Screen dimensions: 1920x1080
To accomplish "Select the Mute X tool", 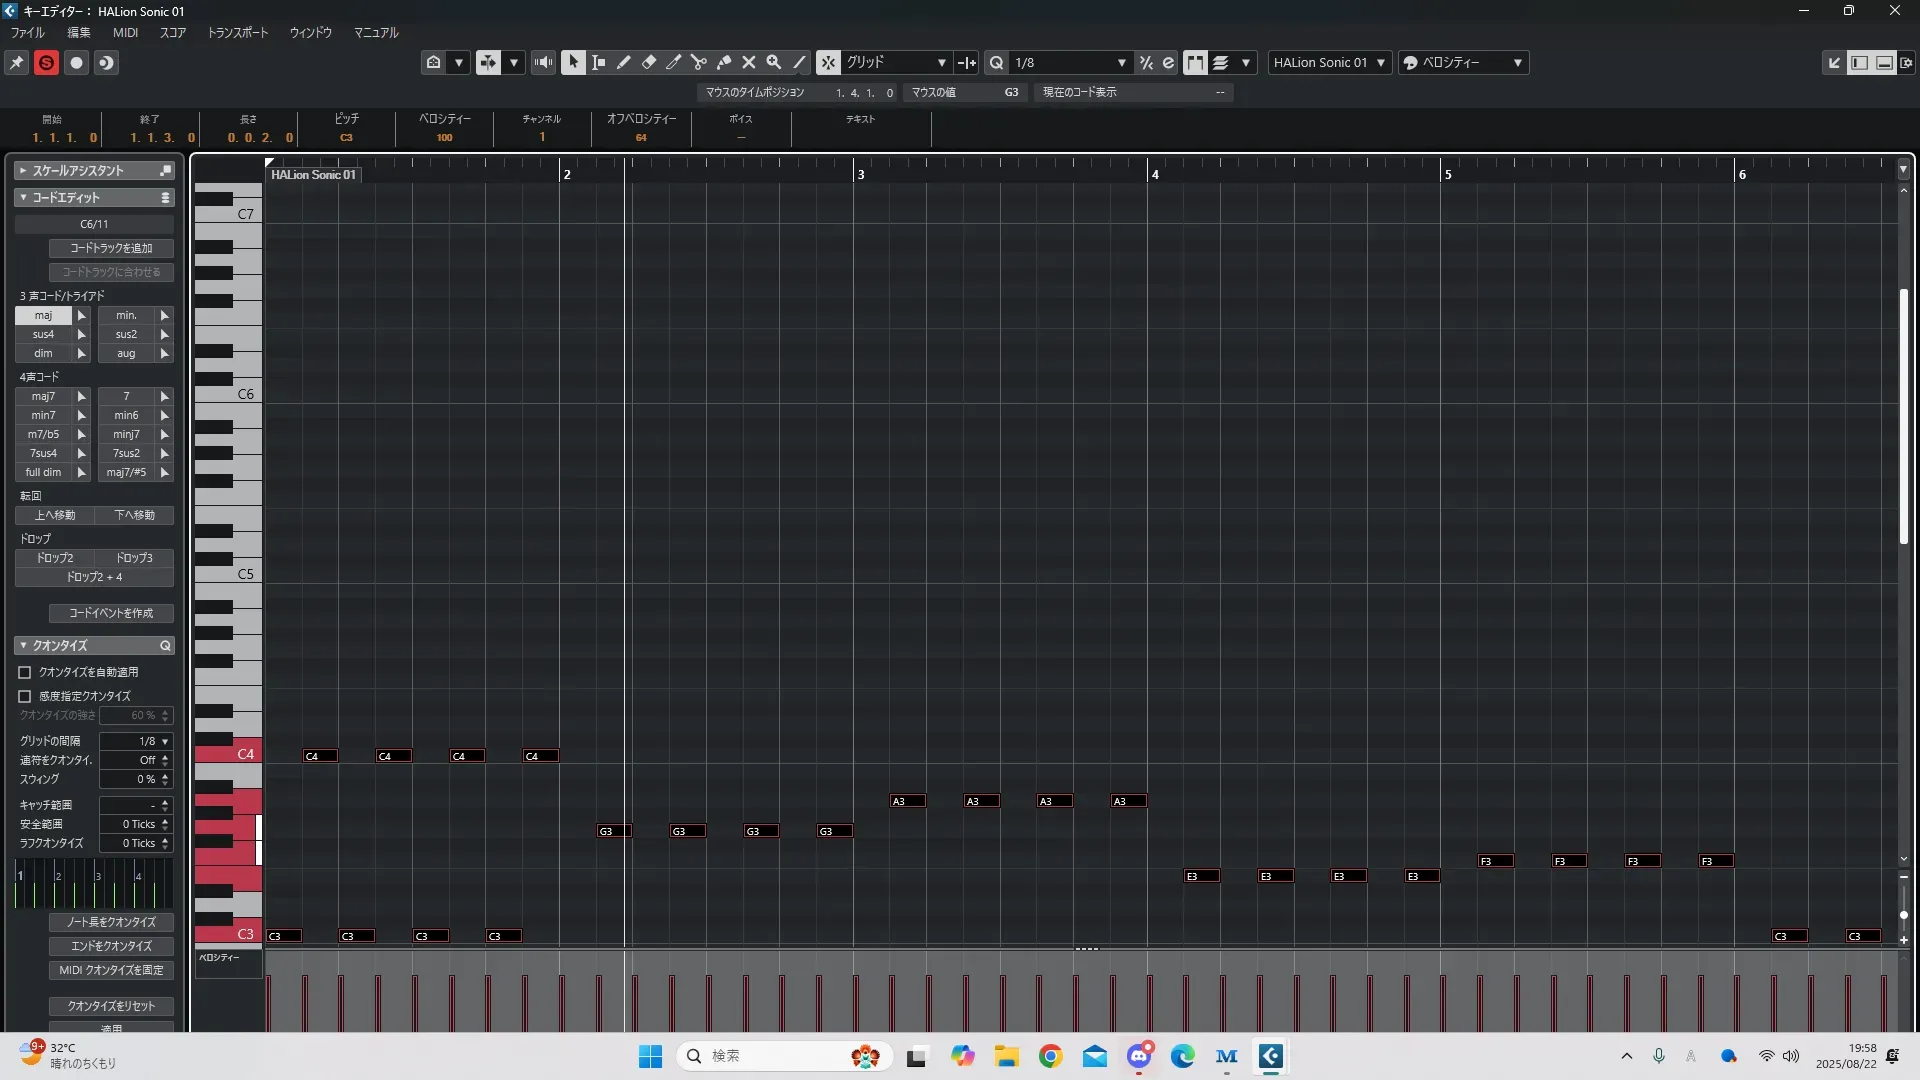I will (x=749, y=62).
